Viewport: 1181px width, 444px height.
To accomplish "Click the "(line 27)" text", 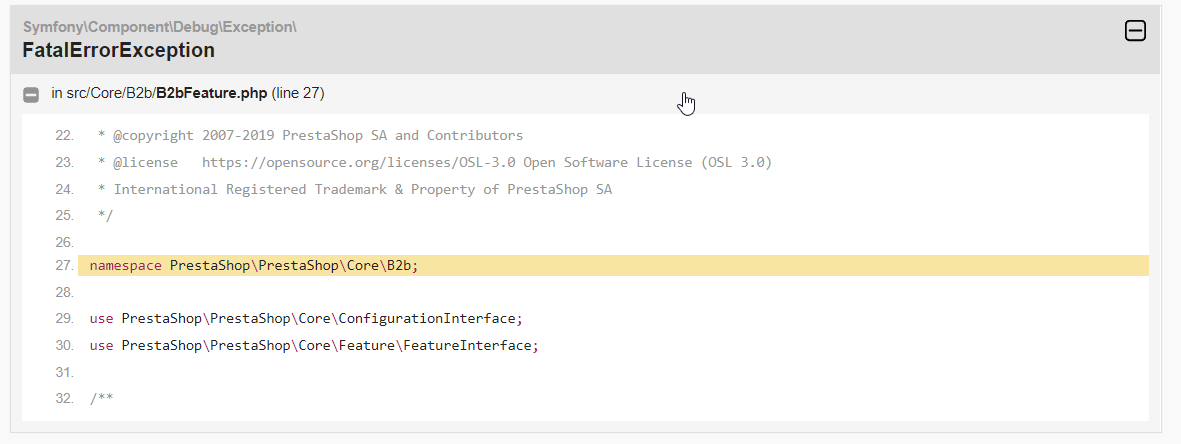I will coord(298,93).
